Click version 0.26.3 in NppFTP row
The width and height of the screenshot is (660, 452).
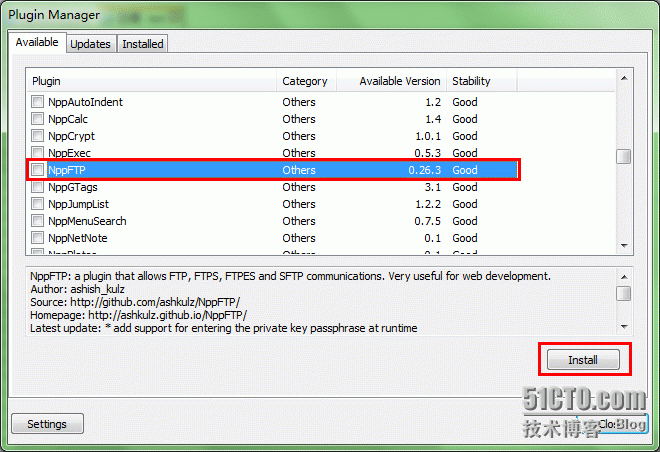(x=425, y=170)
